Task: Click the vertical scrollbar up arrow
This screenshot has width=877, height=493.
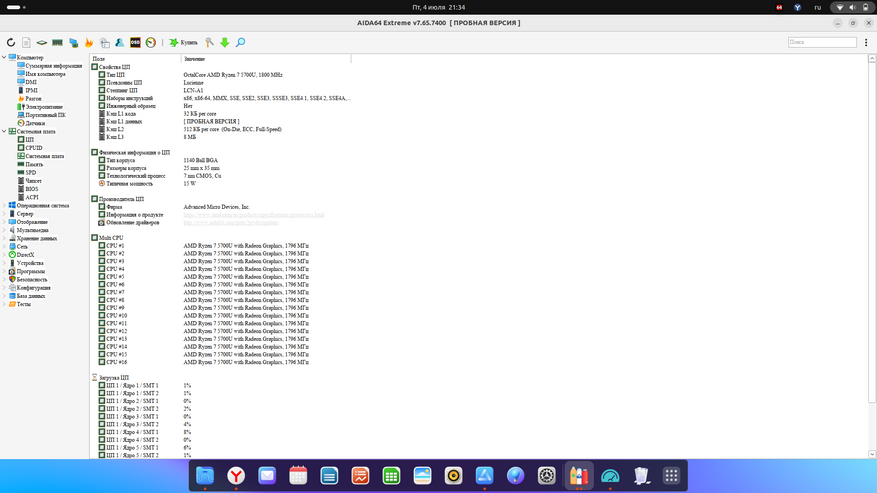Action: pos(872,58)
